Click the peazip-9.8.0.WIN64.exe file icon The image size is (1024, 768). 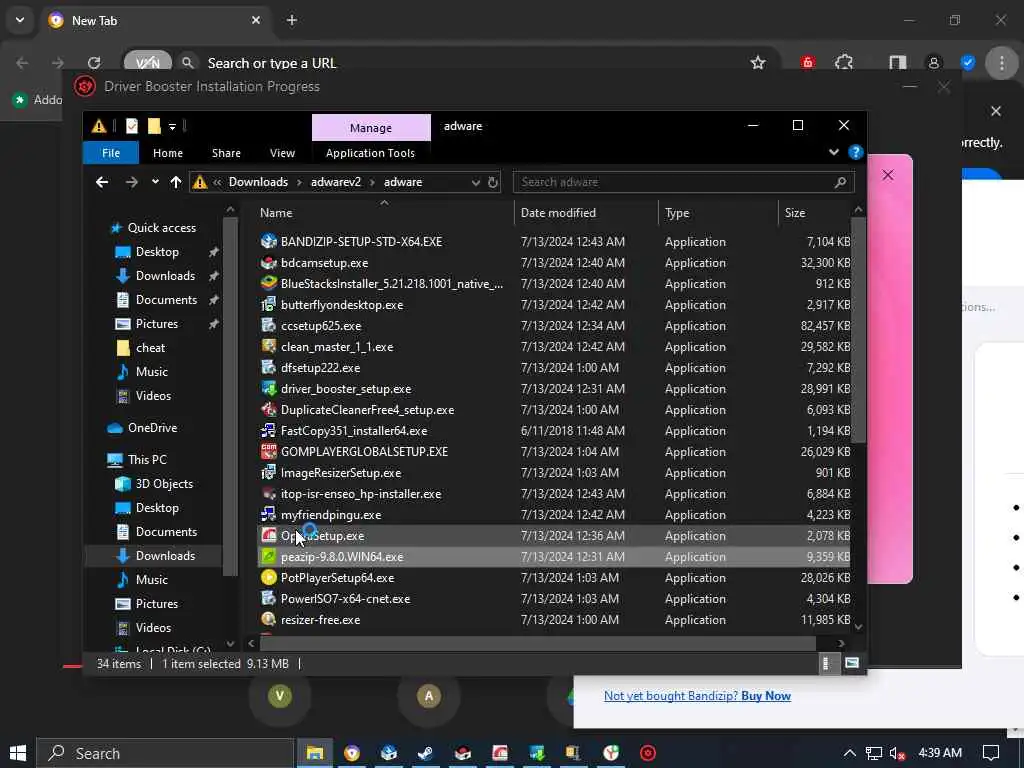point(268,556)
